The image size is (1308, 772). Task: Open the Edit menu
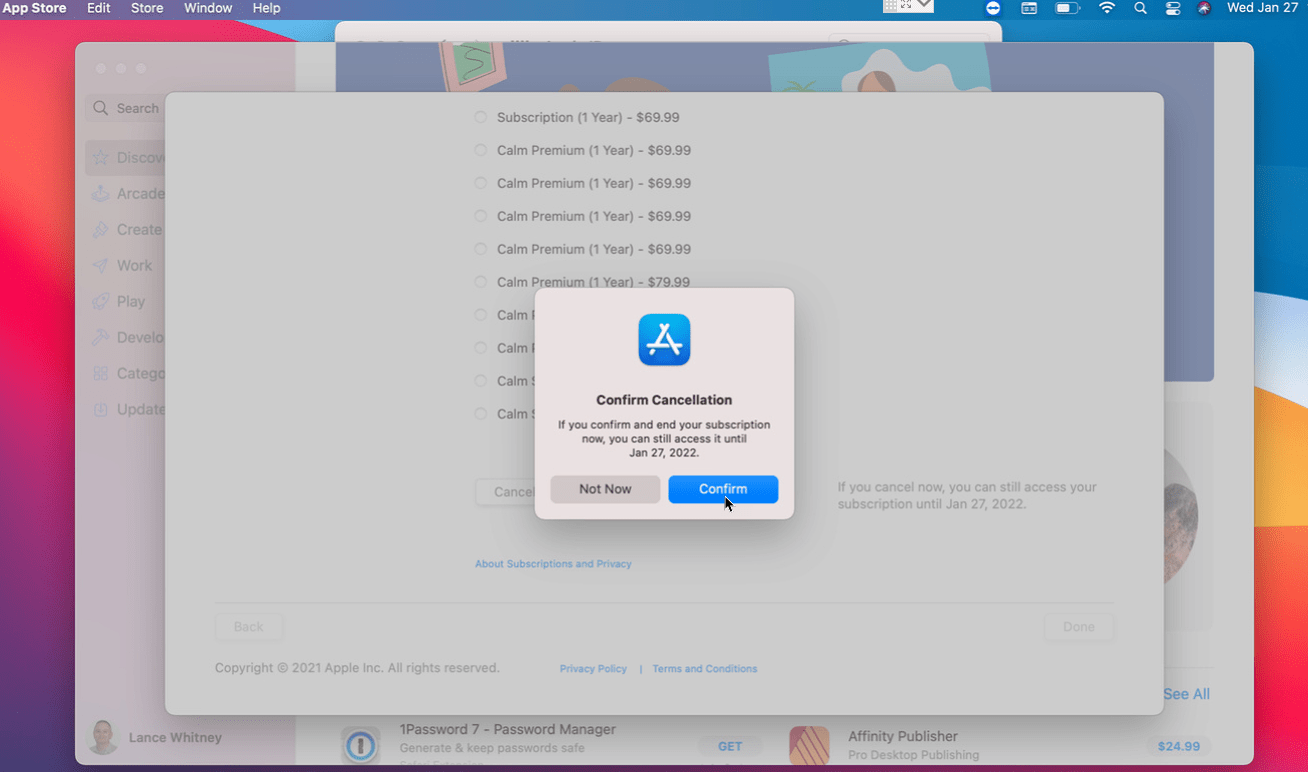point(99,8)
